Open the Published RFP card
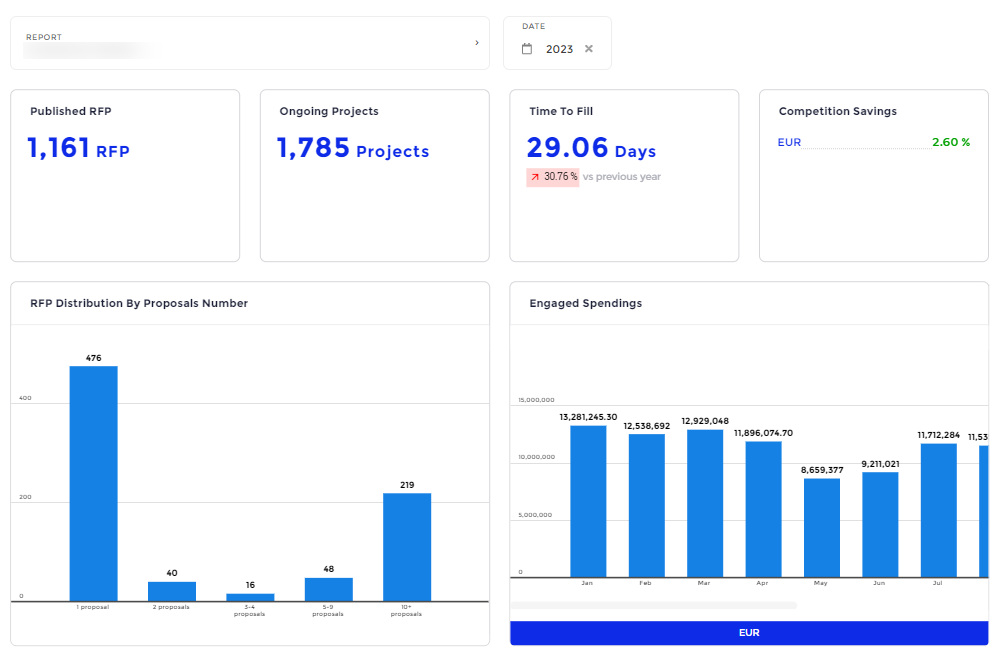 (125, 175)
